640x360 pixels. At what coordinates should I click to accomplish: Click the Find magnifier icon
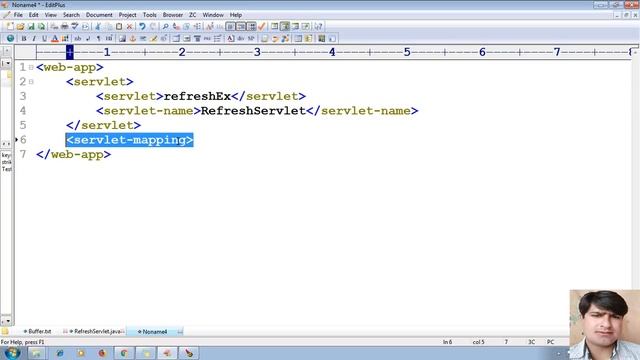(x=165, y=26)
